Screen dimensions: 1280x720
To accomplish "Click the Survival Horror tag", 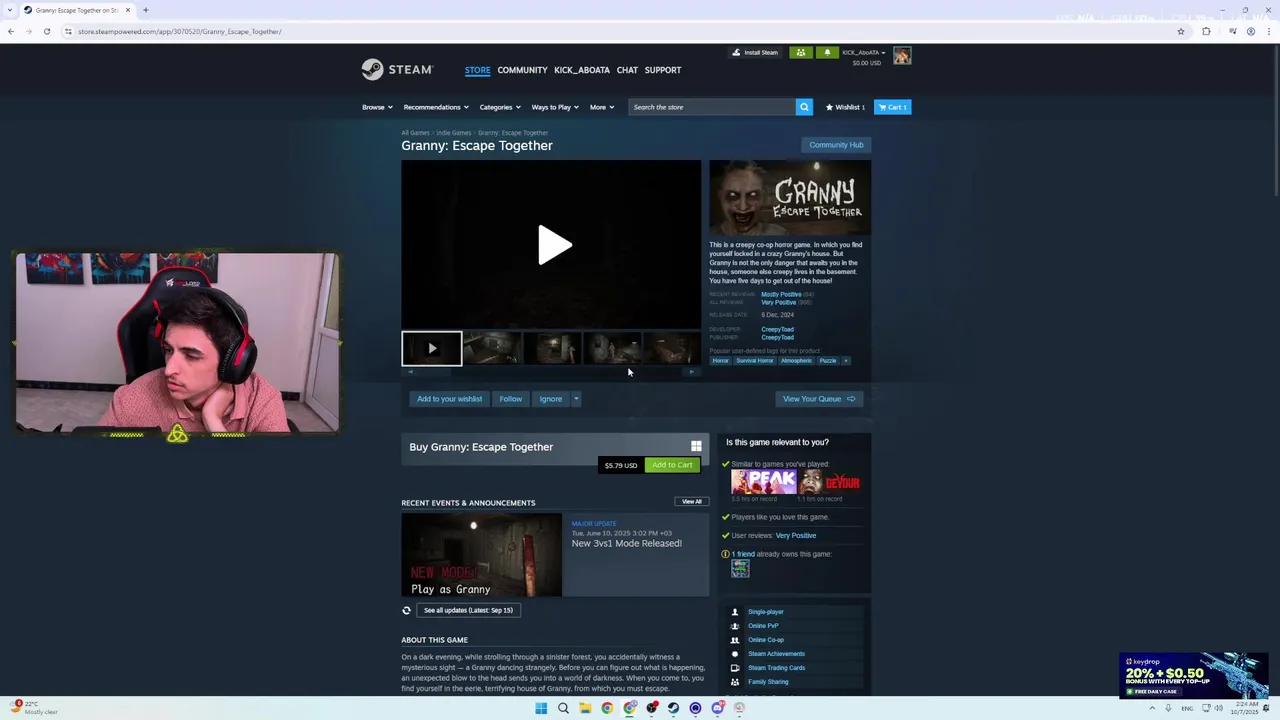I will coord(755,361).
